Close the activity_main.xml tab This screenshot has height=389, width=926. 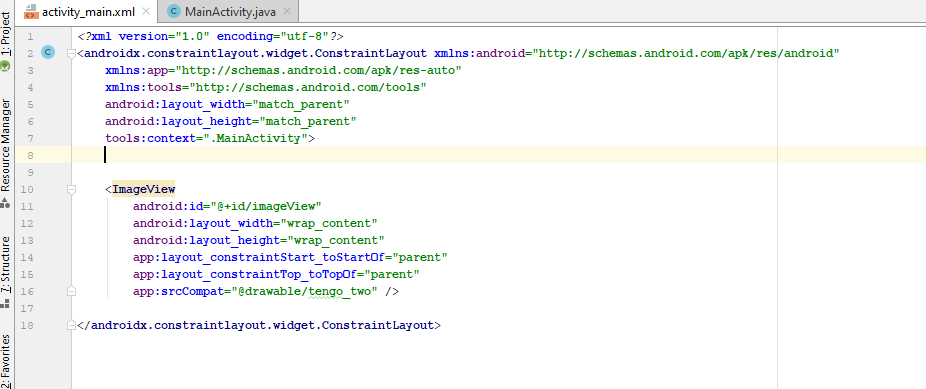[146, 11]
